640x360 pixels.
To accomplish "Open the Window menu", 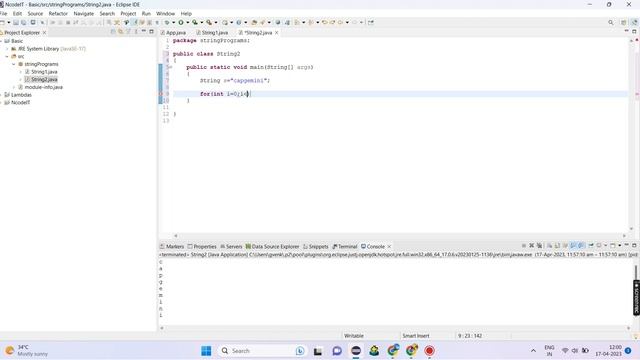I will tap(165, 13).
